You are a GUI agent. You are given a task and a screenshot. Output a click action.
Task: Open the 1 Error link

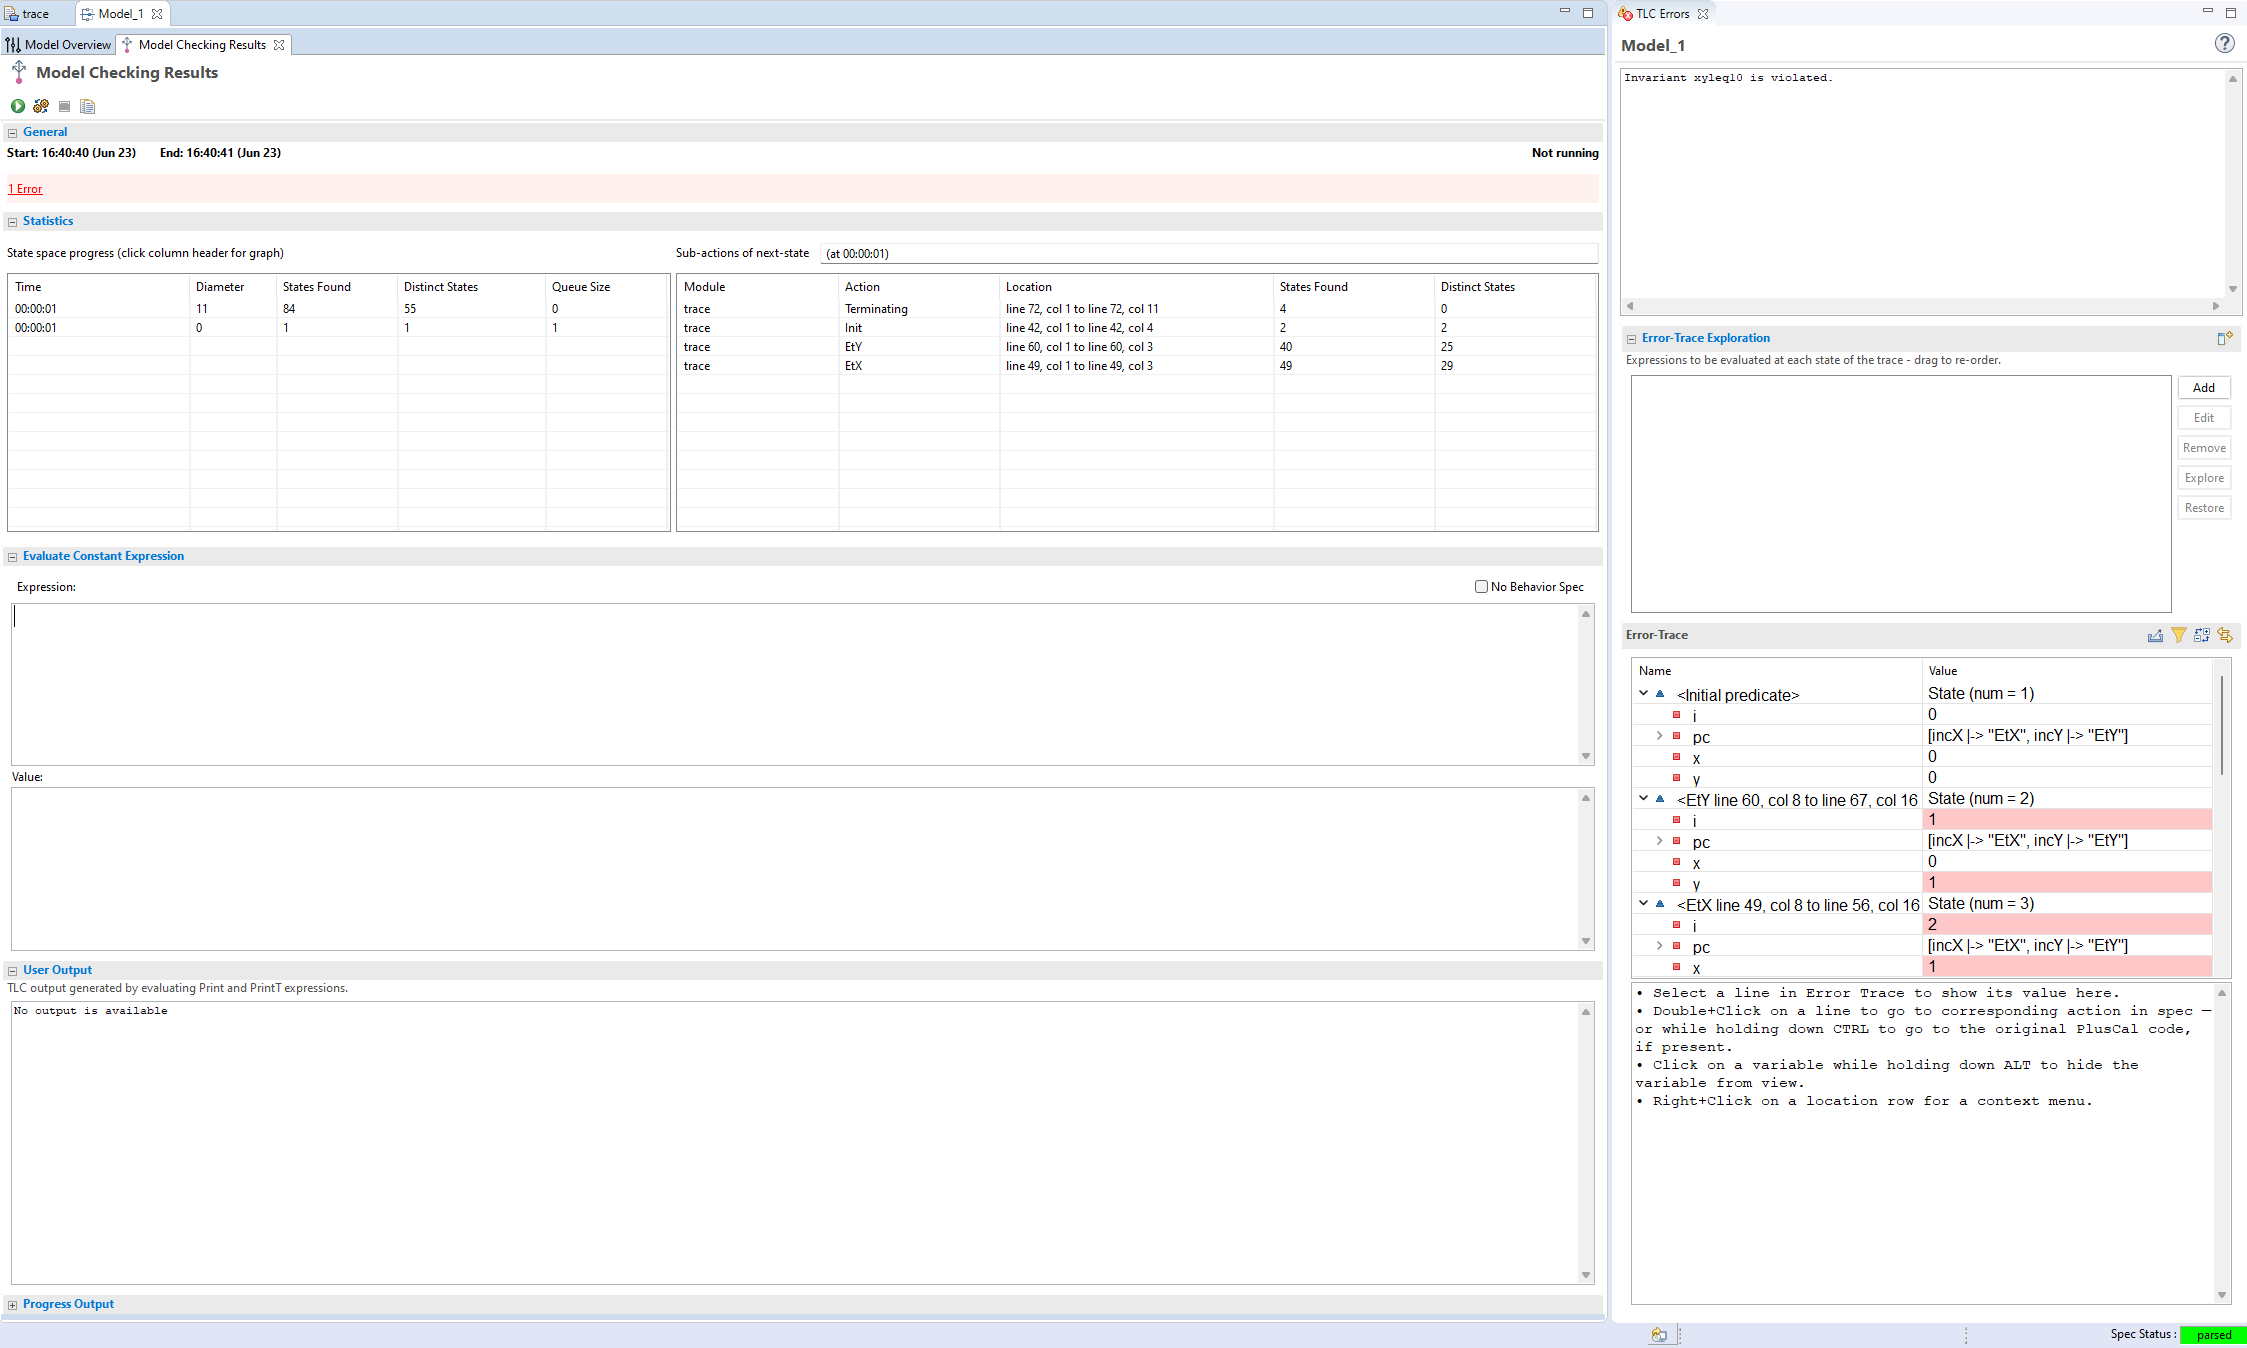(26, 189)
